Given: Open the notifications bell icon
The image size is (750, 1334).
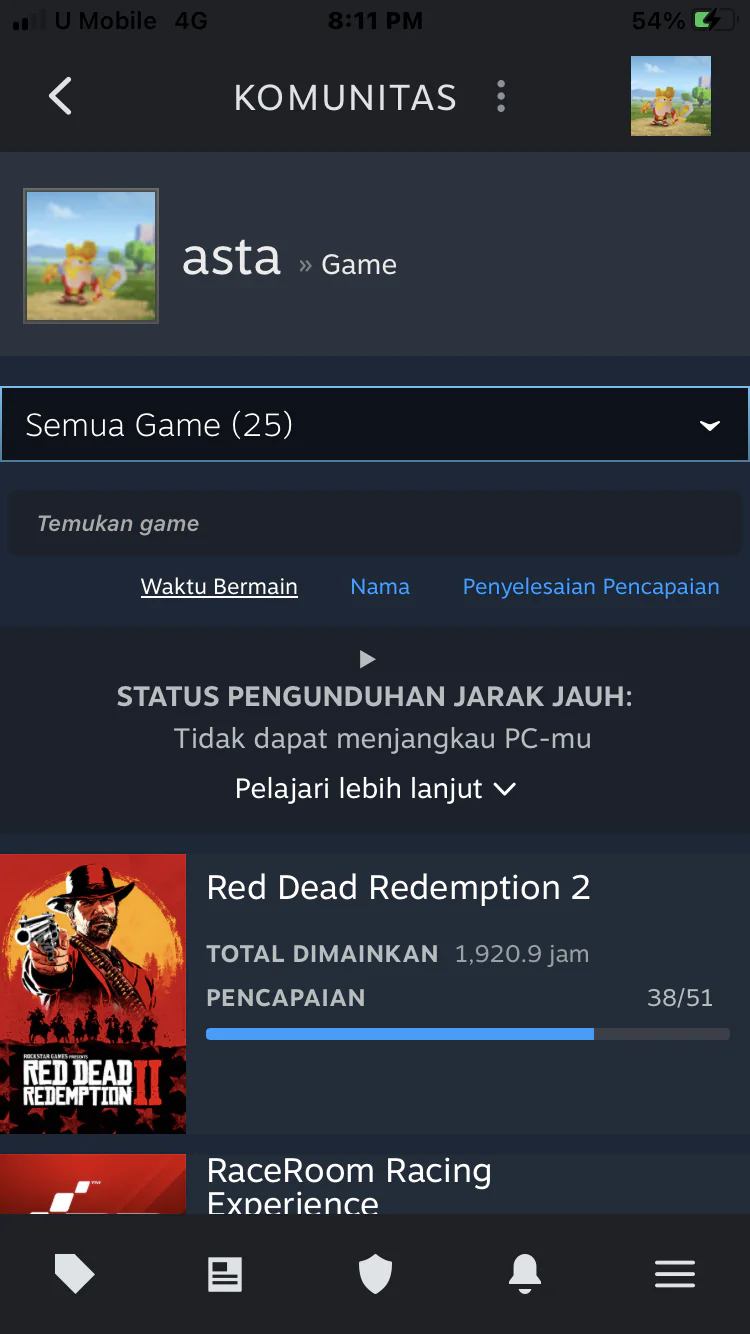Looking at the screenshot, I should click(525, 1274).
